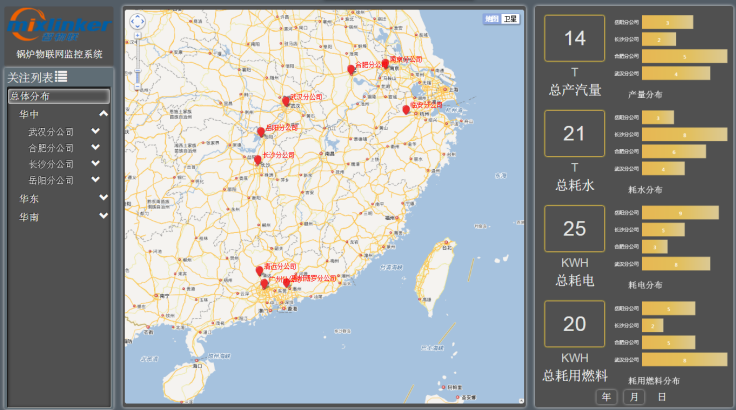Click the 长沙分公司 red map marker
736x410 pixels.
258,159
